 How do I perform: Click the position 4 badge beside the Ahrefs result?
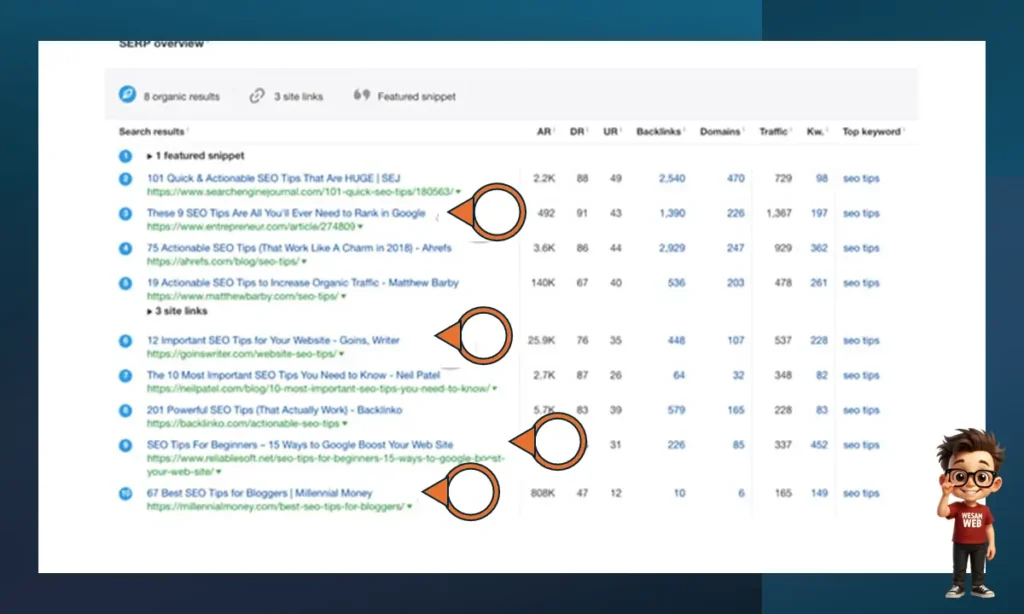click(124, 247)
